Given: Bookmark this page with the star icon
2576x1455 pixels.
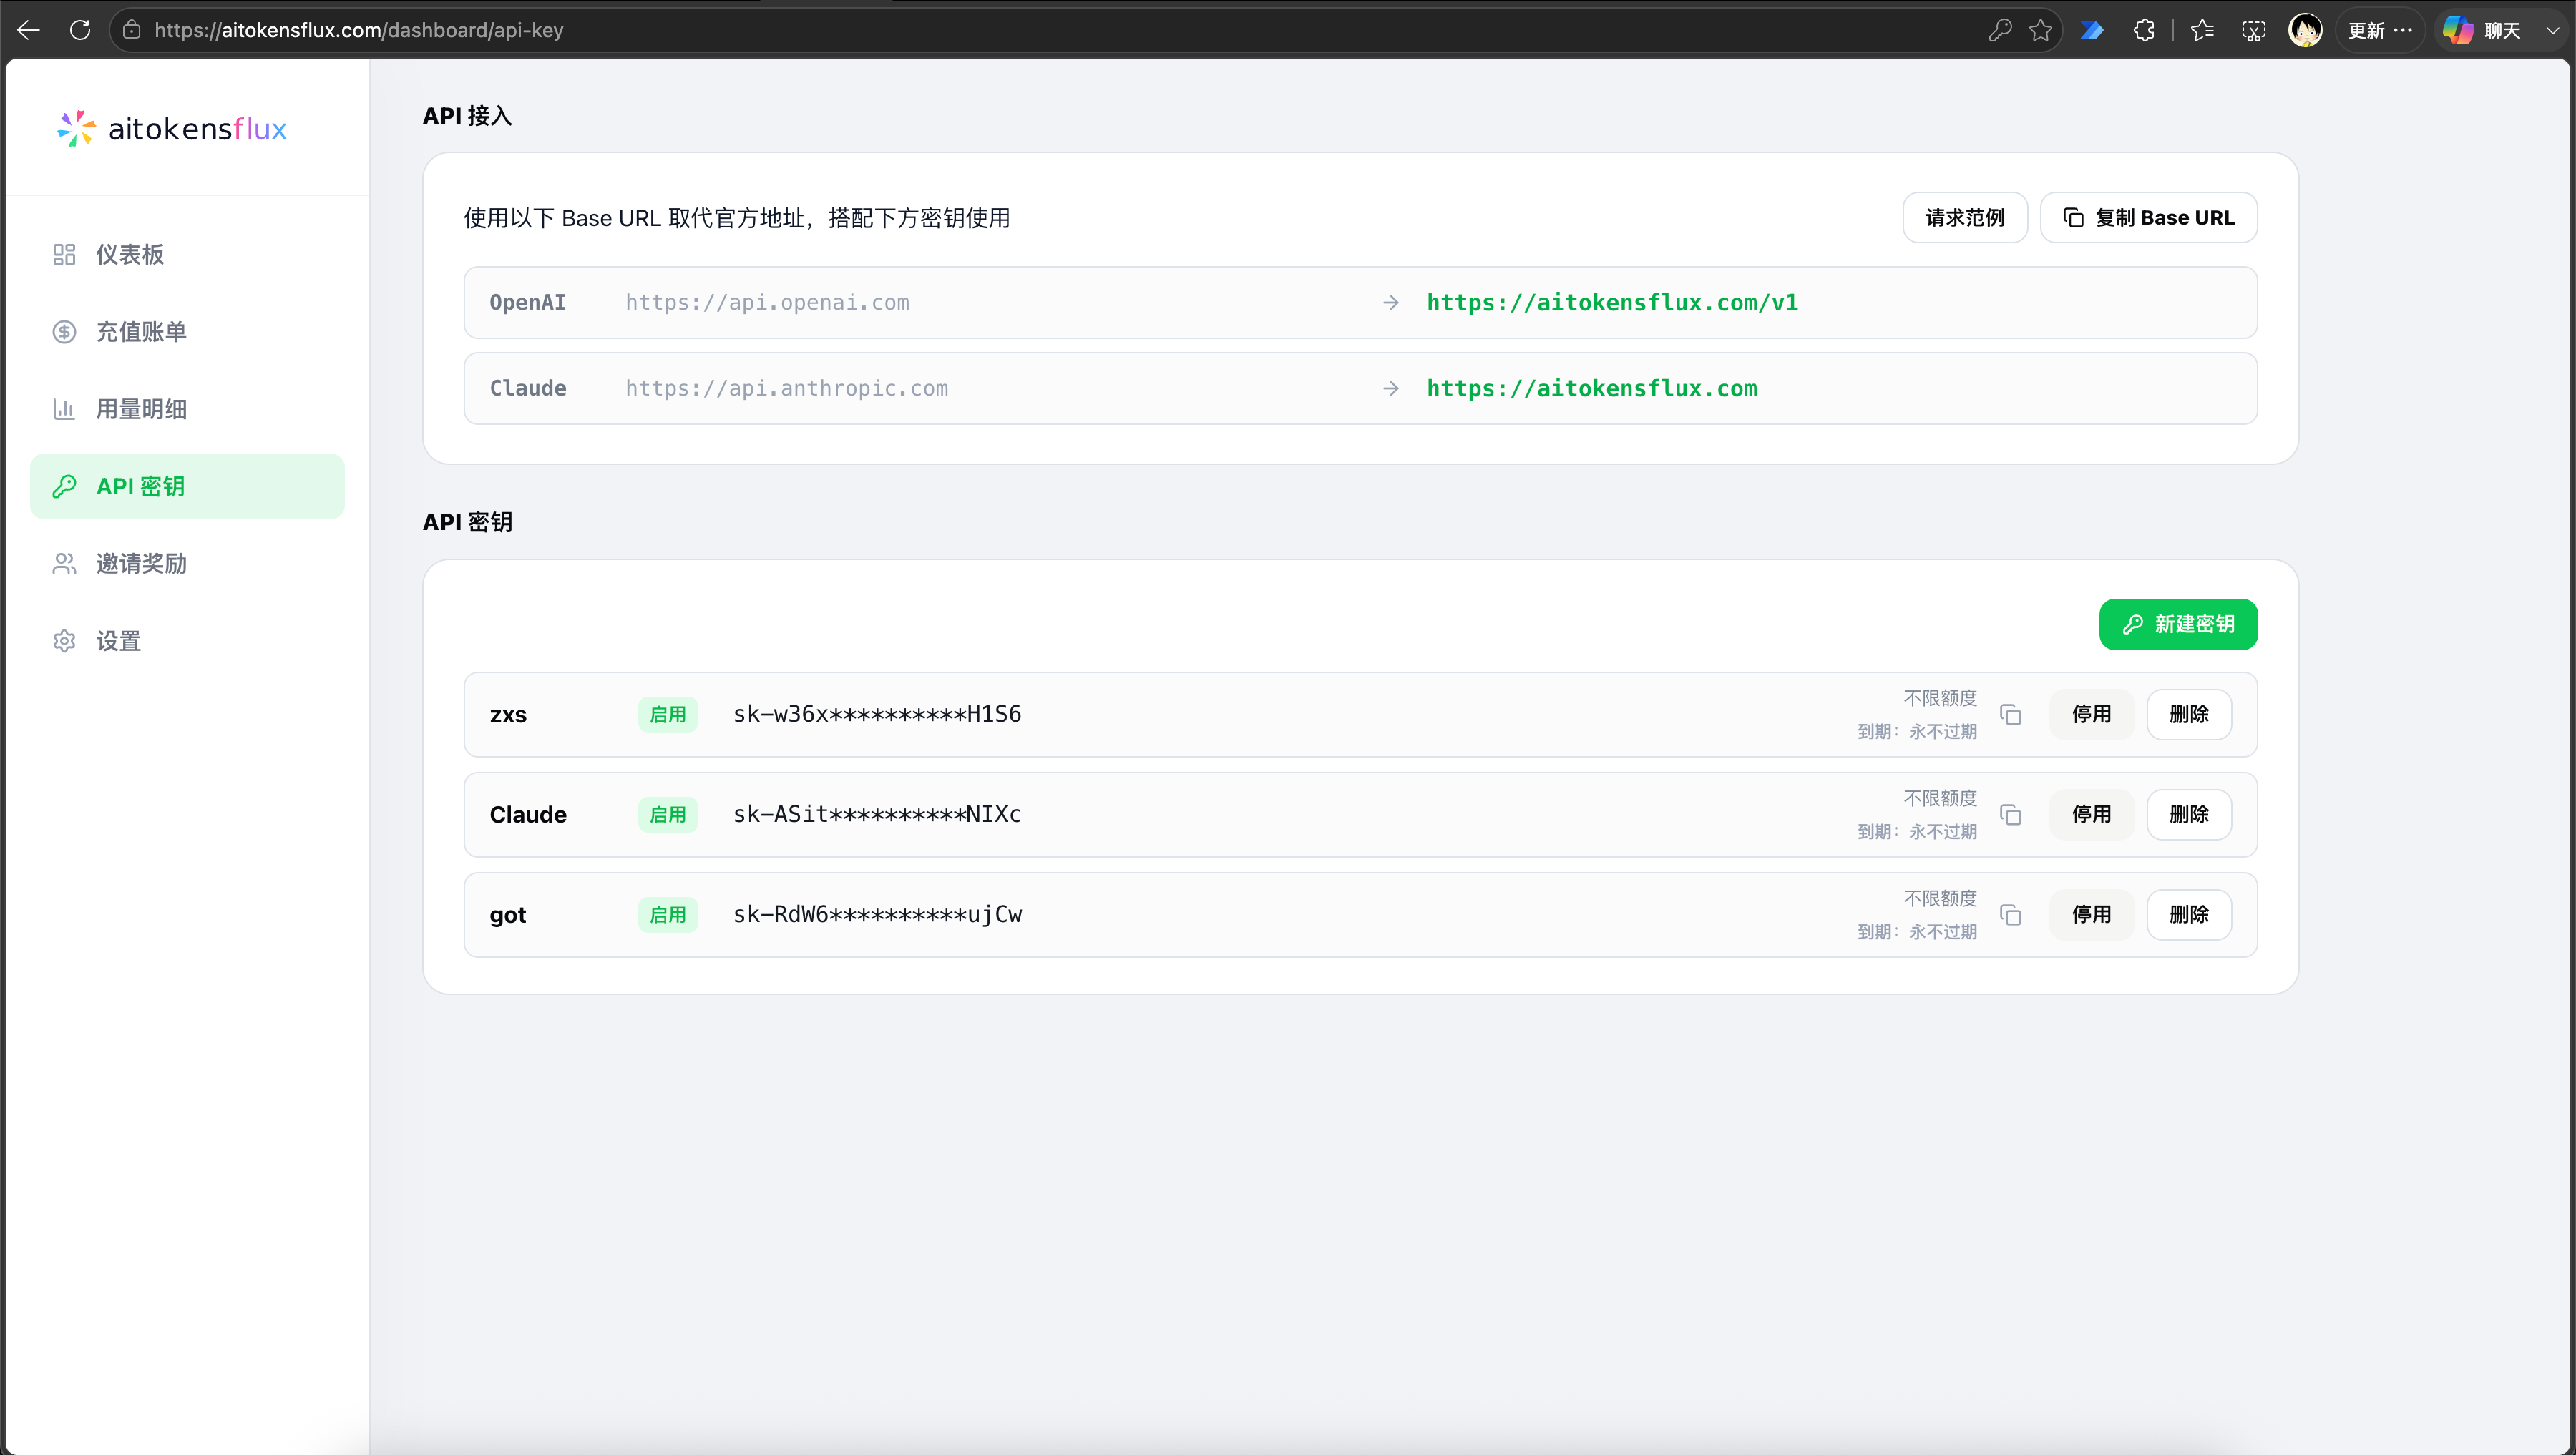Looking at the screenshot, I should (2041, 30).
